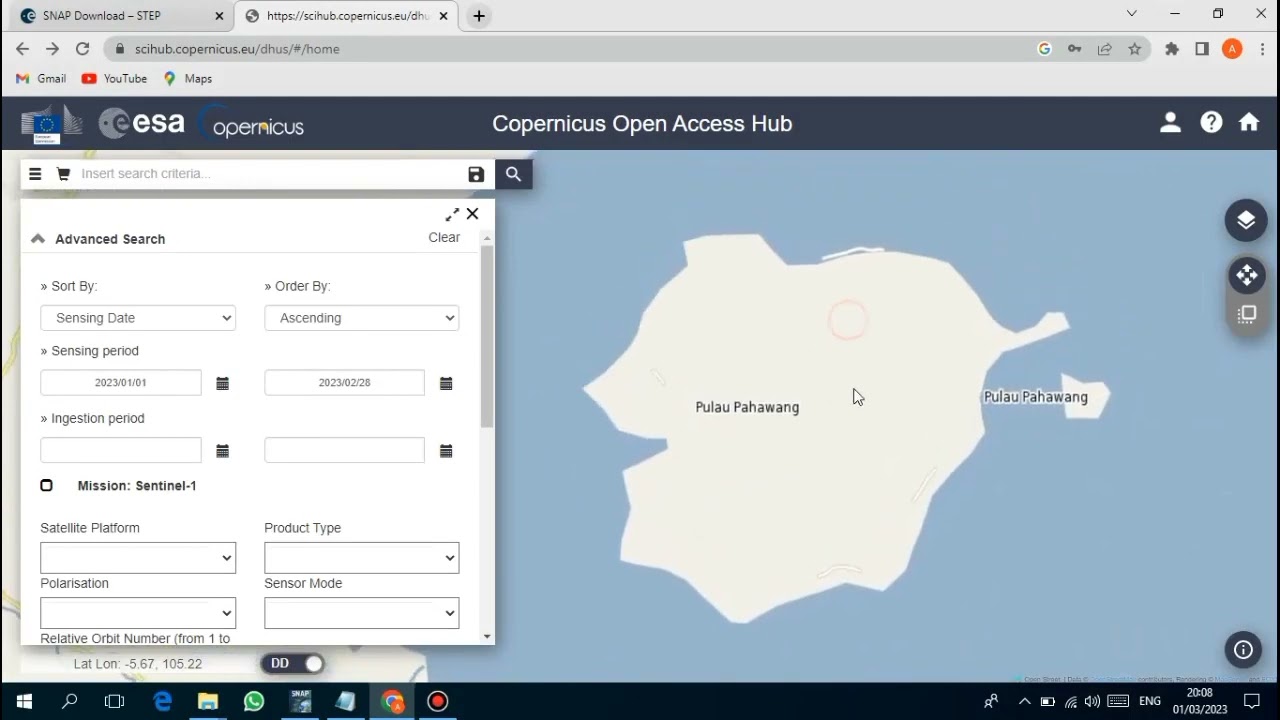Run search with the magnifier button
1280x720 pixels.
(x=513, y=174)
